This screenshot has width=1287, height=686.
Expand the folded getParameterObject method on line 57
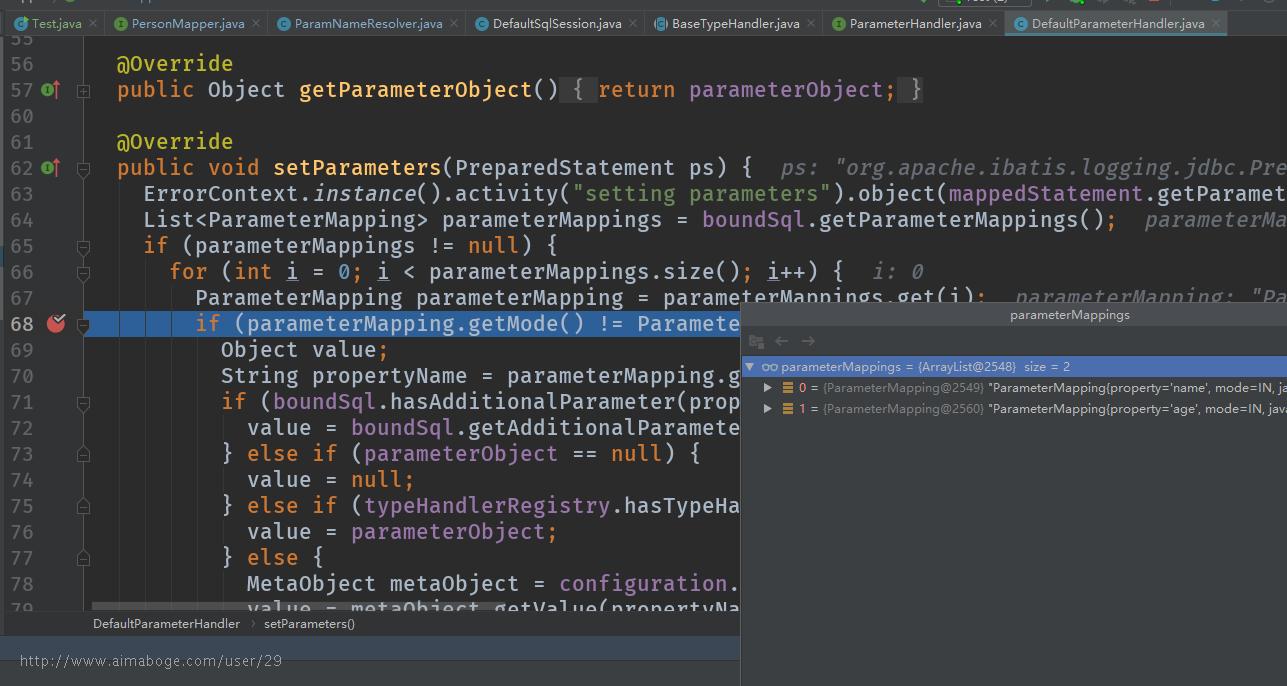[84, 90]
